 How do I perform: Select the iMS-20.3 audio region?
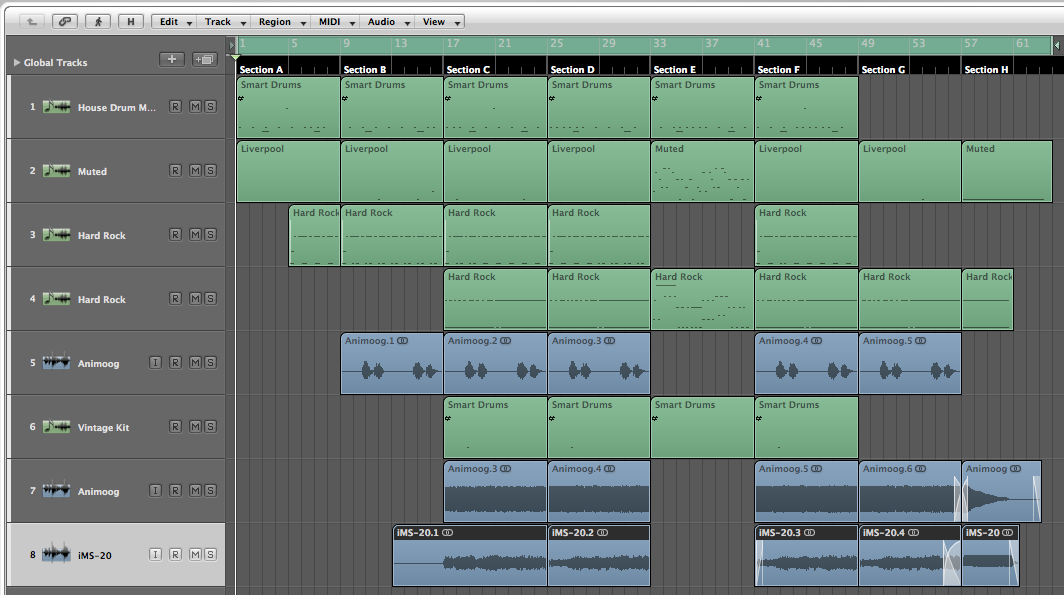click(x=806, y=556)
